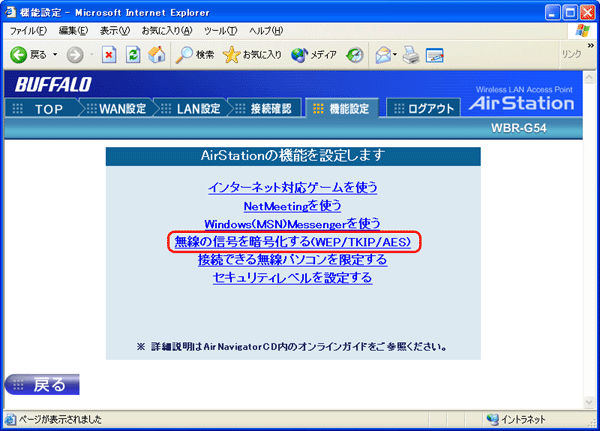Stop page loading with red X icon

[110, 54]
